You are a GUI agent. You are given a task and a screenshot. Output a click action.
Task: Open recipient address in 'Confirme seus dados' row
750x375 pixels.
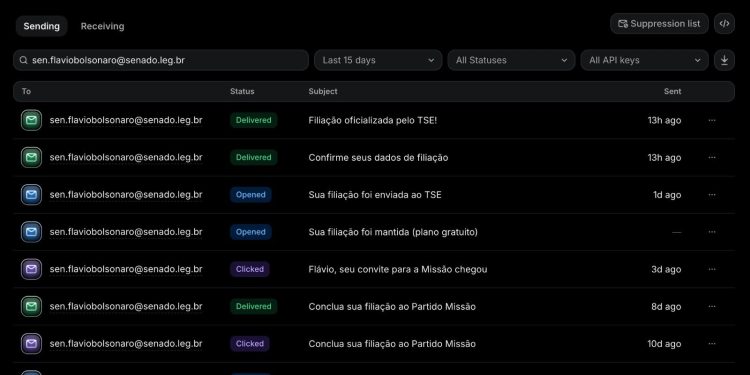tap(126, 157)
